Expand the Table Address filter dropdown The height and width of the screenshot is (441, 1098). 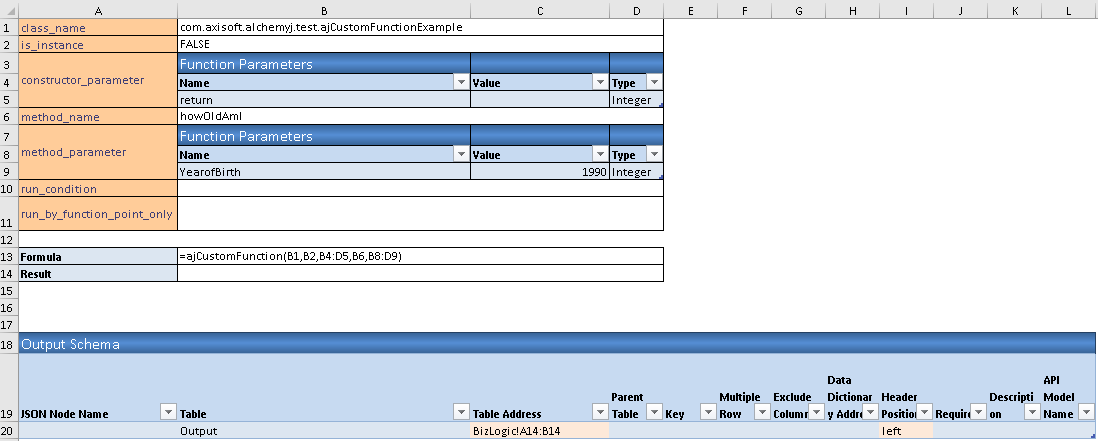[x=599, y=413]
